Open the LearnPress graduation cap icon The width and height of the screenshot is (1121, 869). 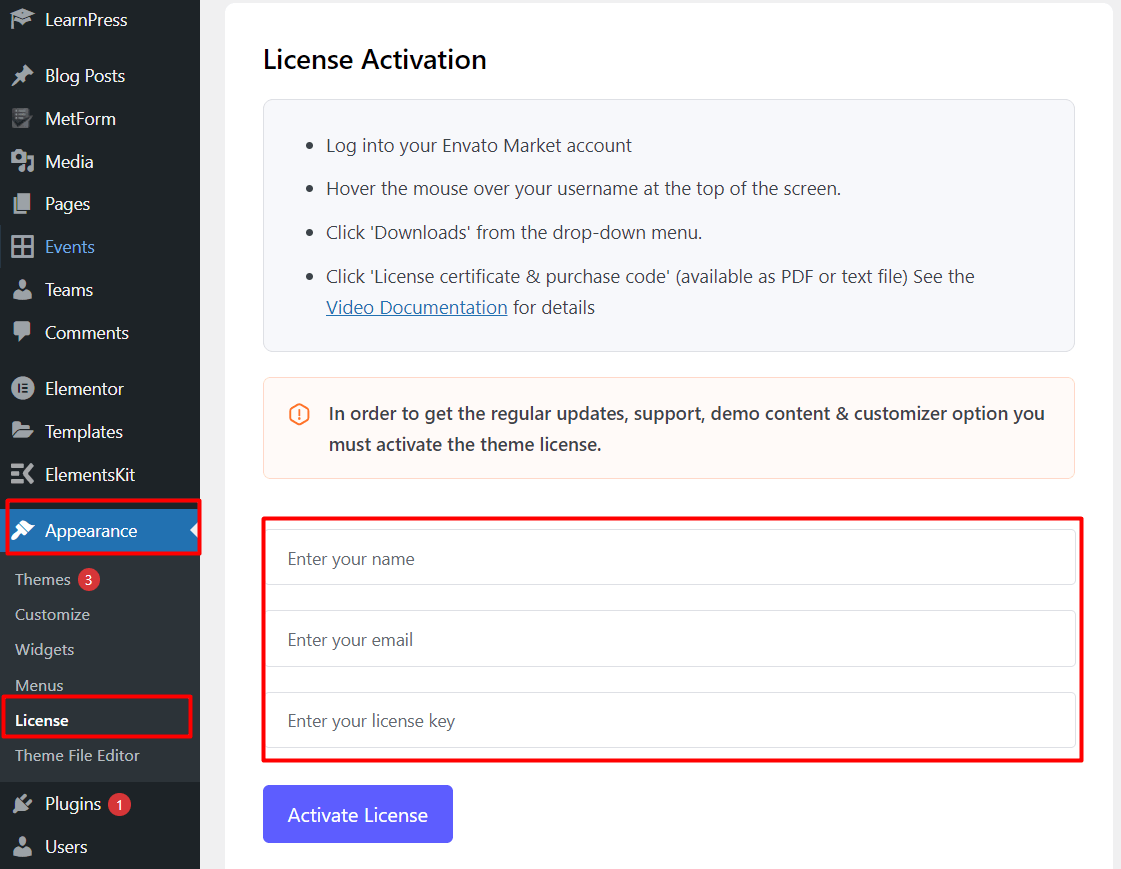click(x=21, y=18)
